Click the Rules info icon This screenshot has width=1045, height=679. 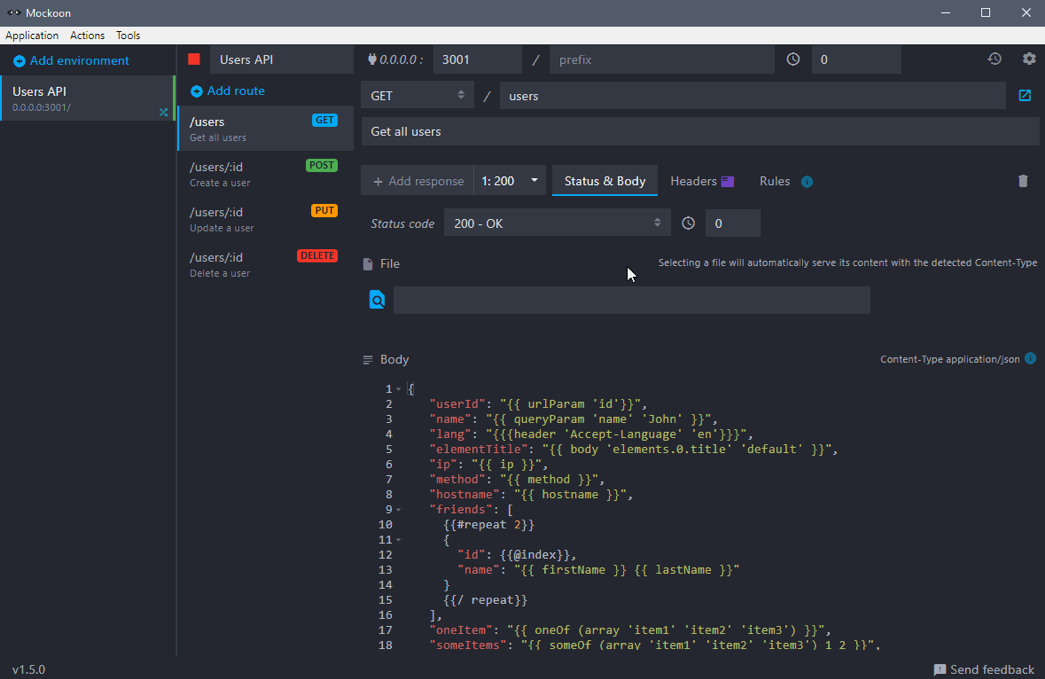(x=806, y=182)
